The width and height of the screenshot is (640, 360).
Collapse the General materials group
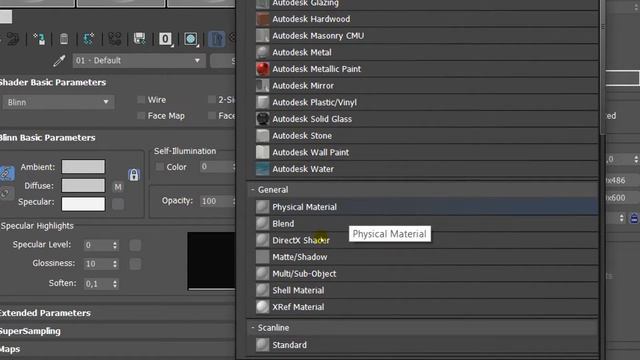pyautogui.click(x=253, y=190)
